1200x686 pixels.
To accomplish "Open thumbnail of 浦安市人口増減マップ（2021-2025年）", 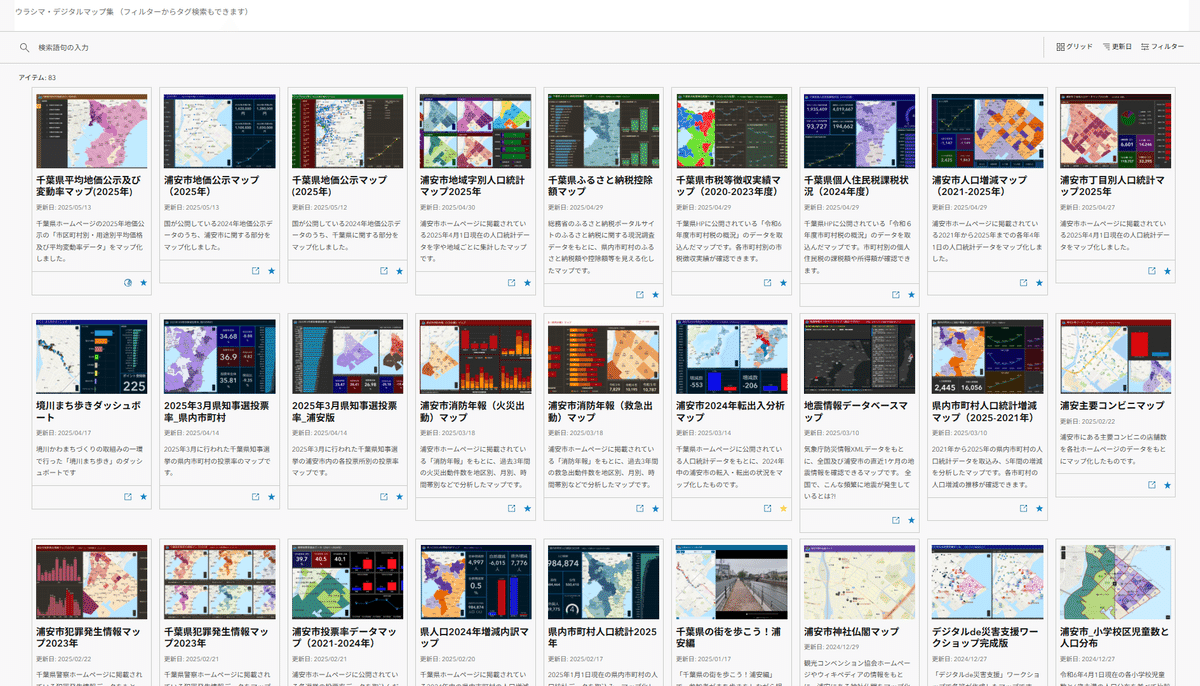I will (x=988, y=131).
